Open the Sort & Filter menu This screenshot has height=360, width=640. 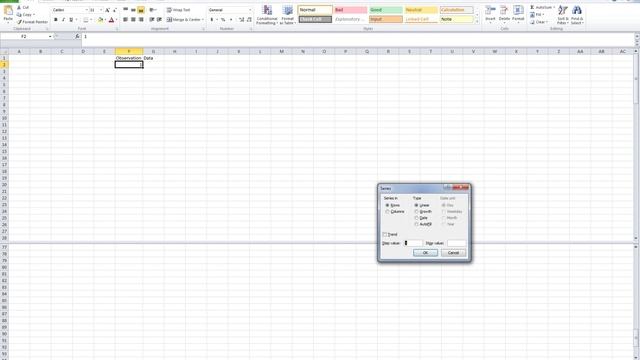(563, 15)
